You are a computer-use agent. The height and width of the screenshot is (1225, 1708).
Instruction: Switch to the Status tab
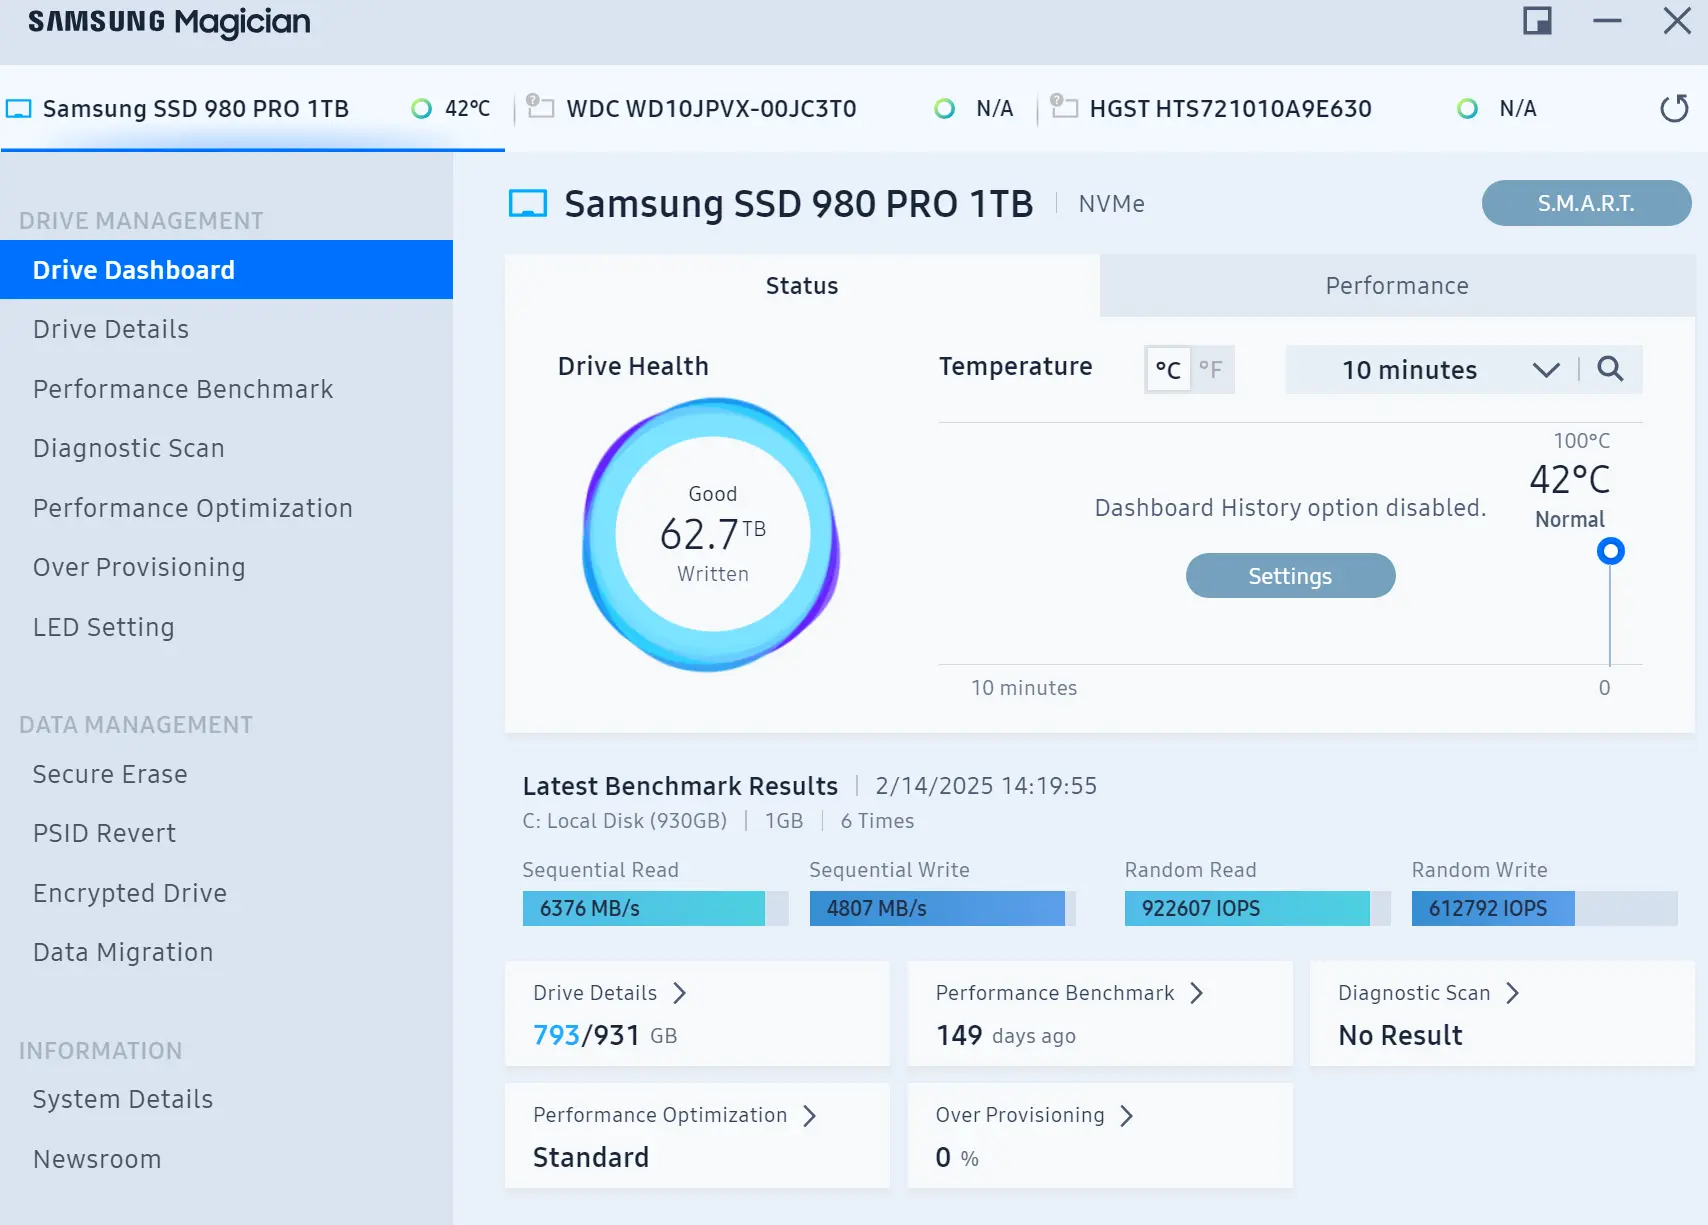[802, 286]
